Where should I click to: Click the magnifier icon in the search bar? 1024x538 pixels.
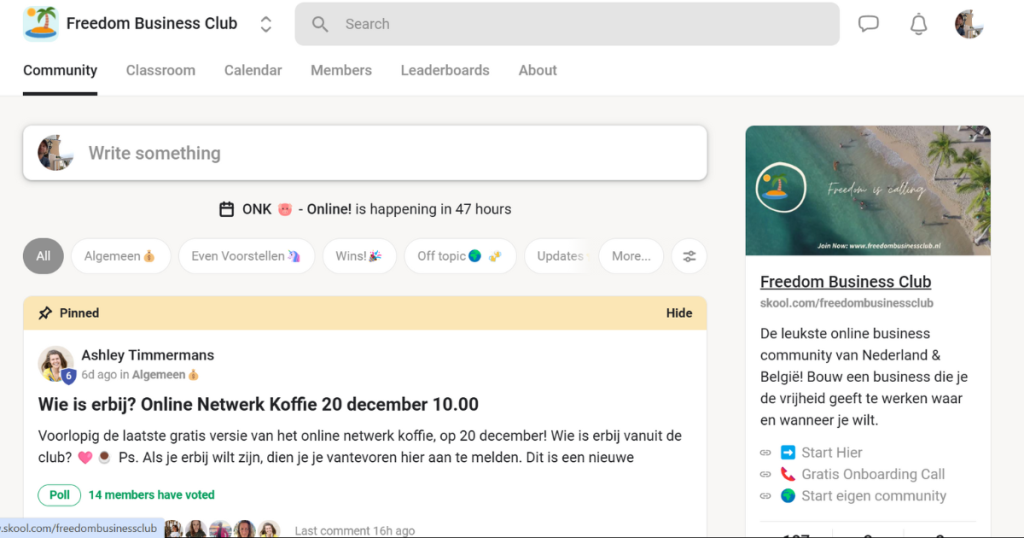pyautogui.click(x=320, y=24)
